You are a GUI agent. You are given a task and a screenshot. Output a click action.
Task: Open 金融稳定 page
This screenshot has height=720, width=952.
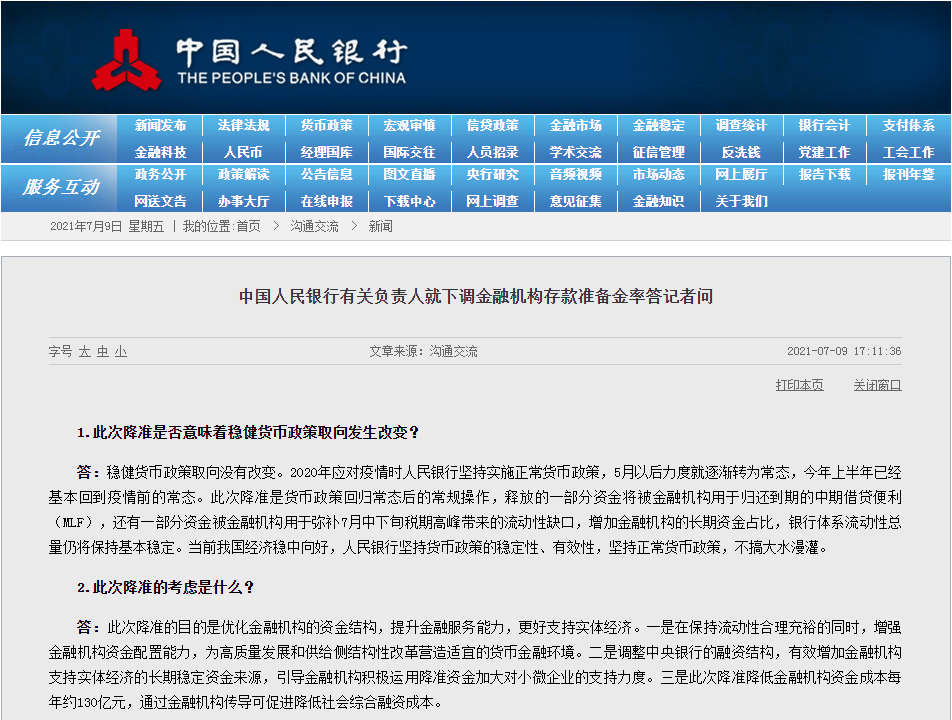tap(659, 126)
